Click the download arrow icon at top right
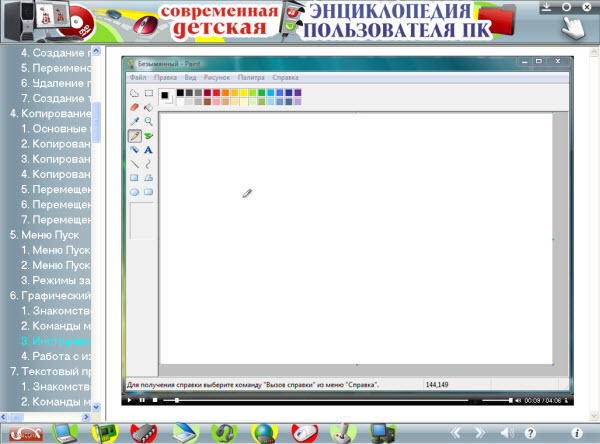Screen dimensions: 600x444 coord(546,7)
